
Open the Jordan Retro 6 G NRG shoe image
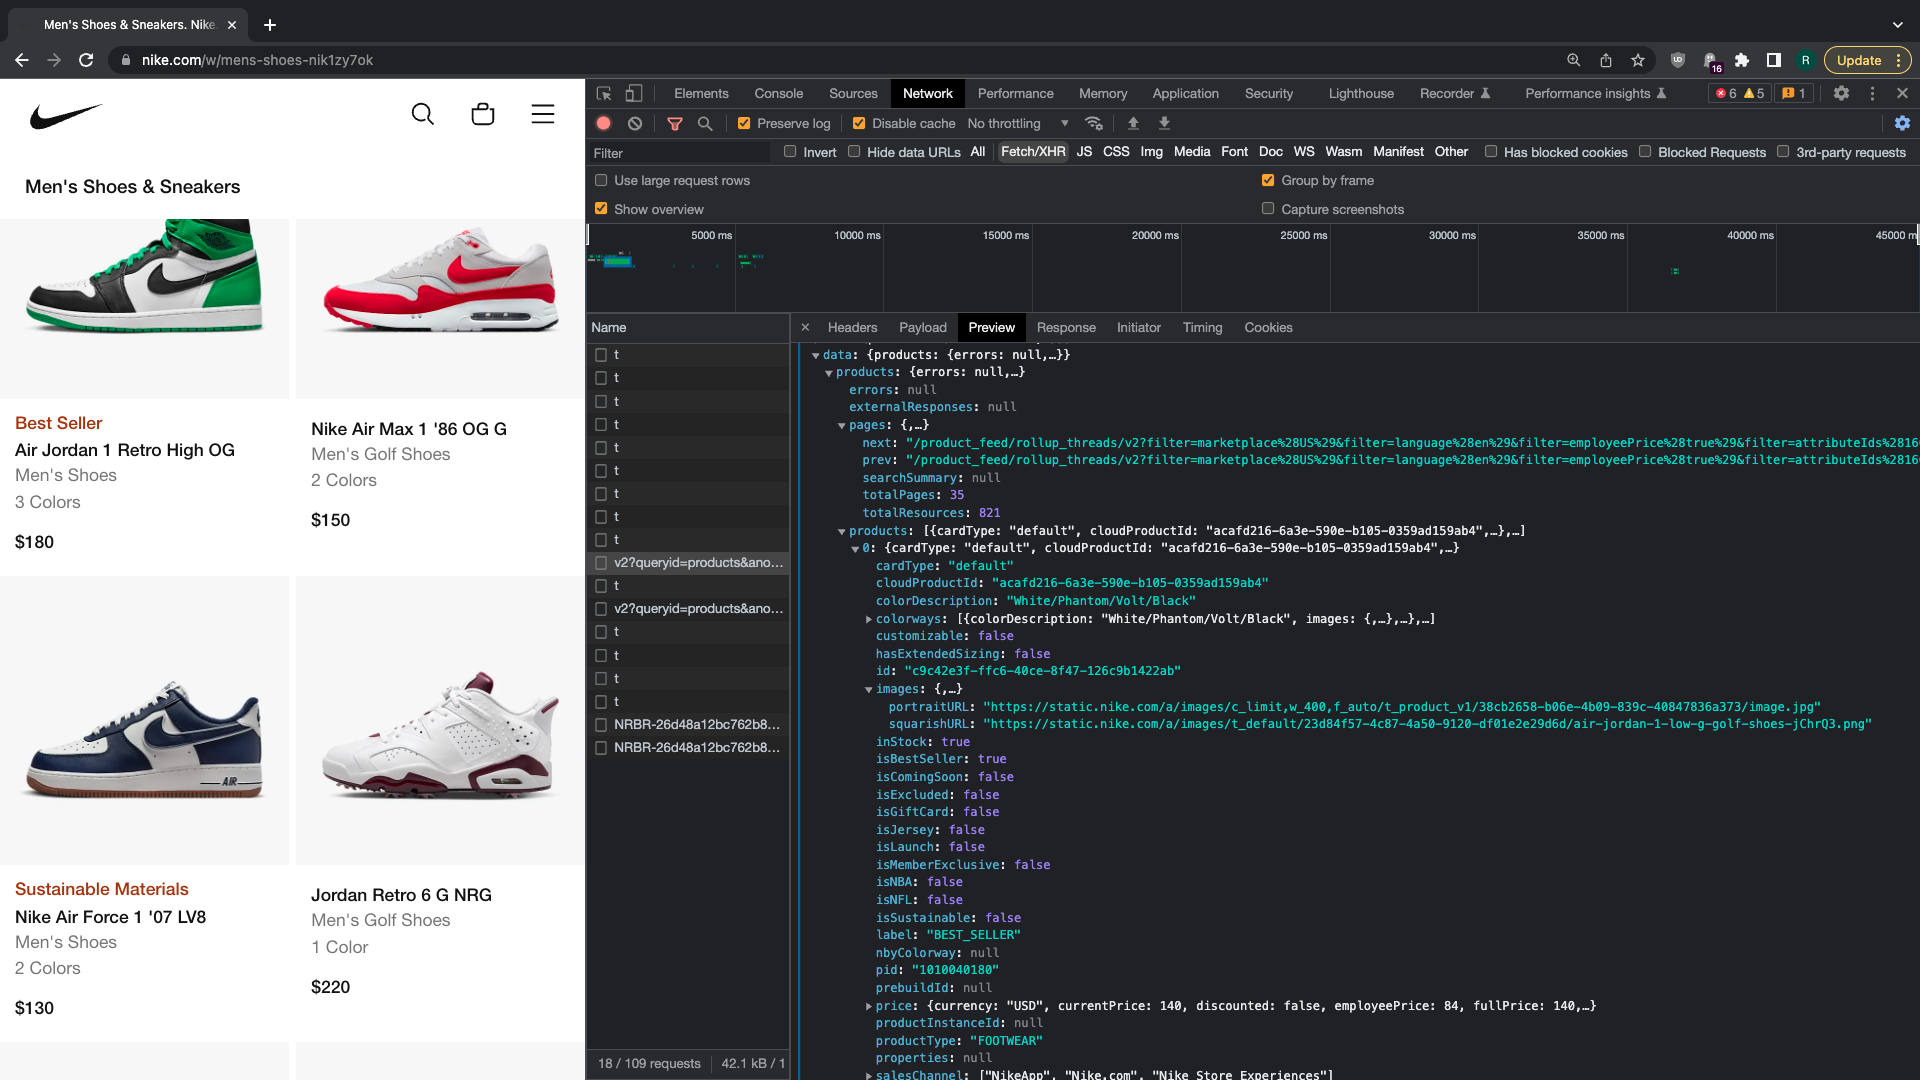[x=440, y=720]
